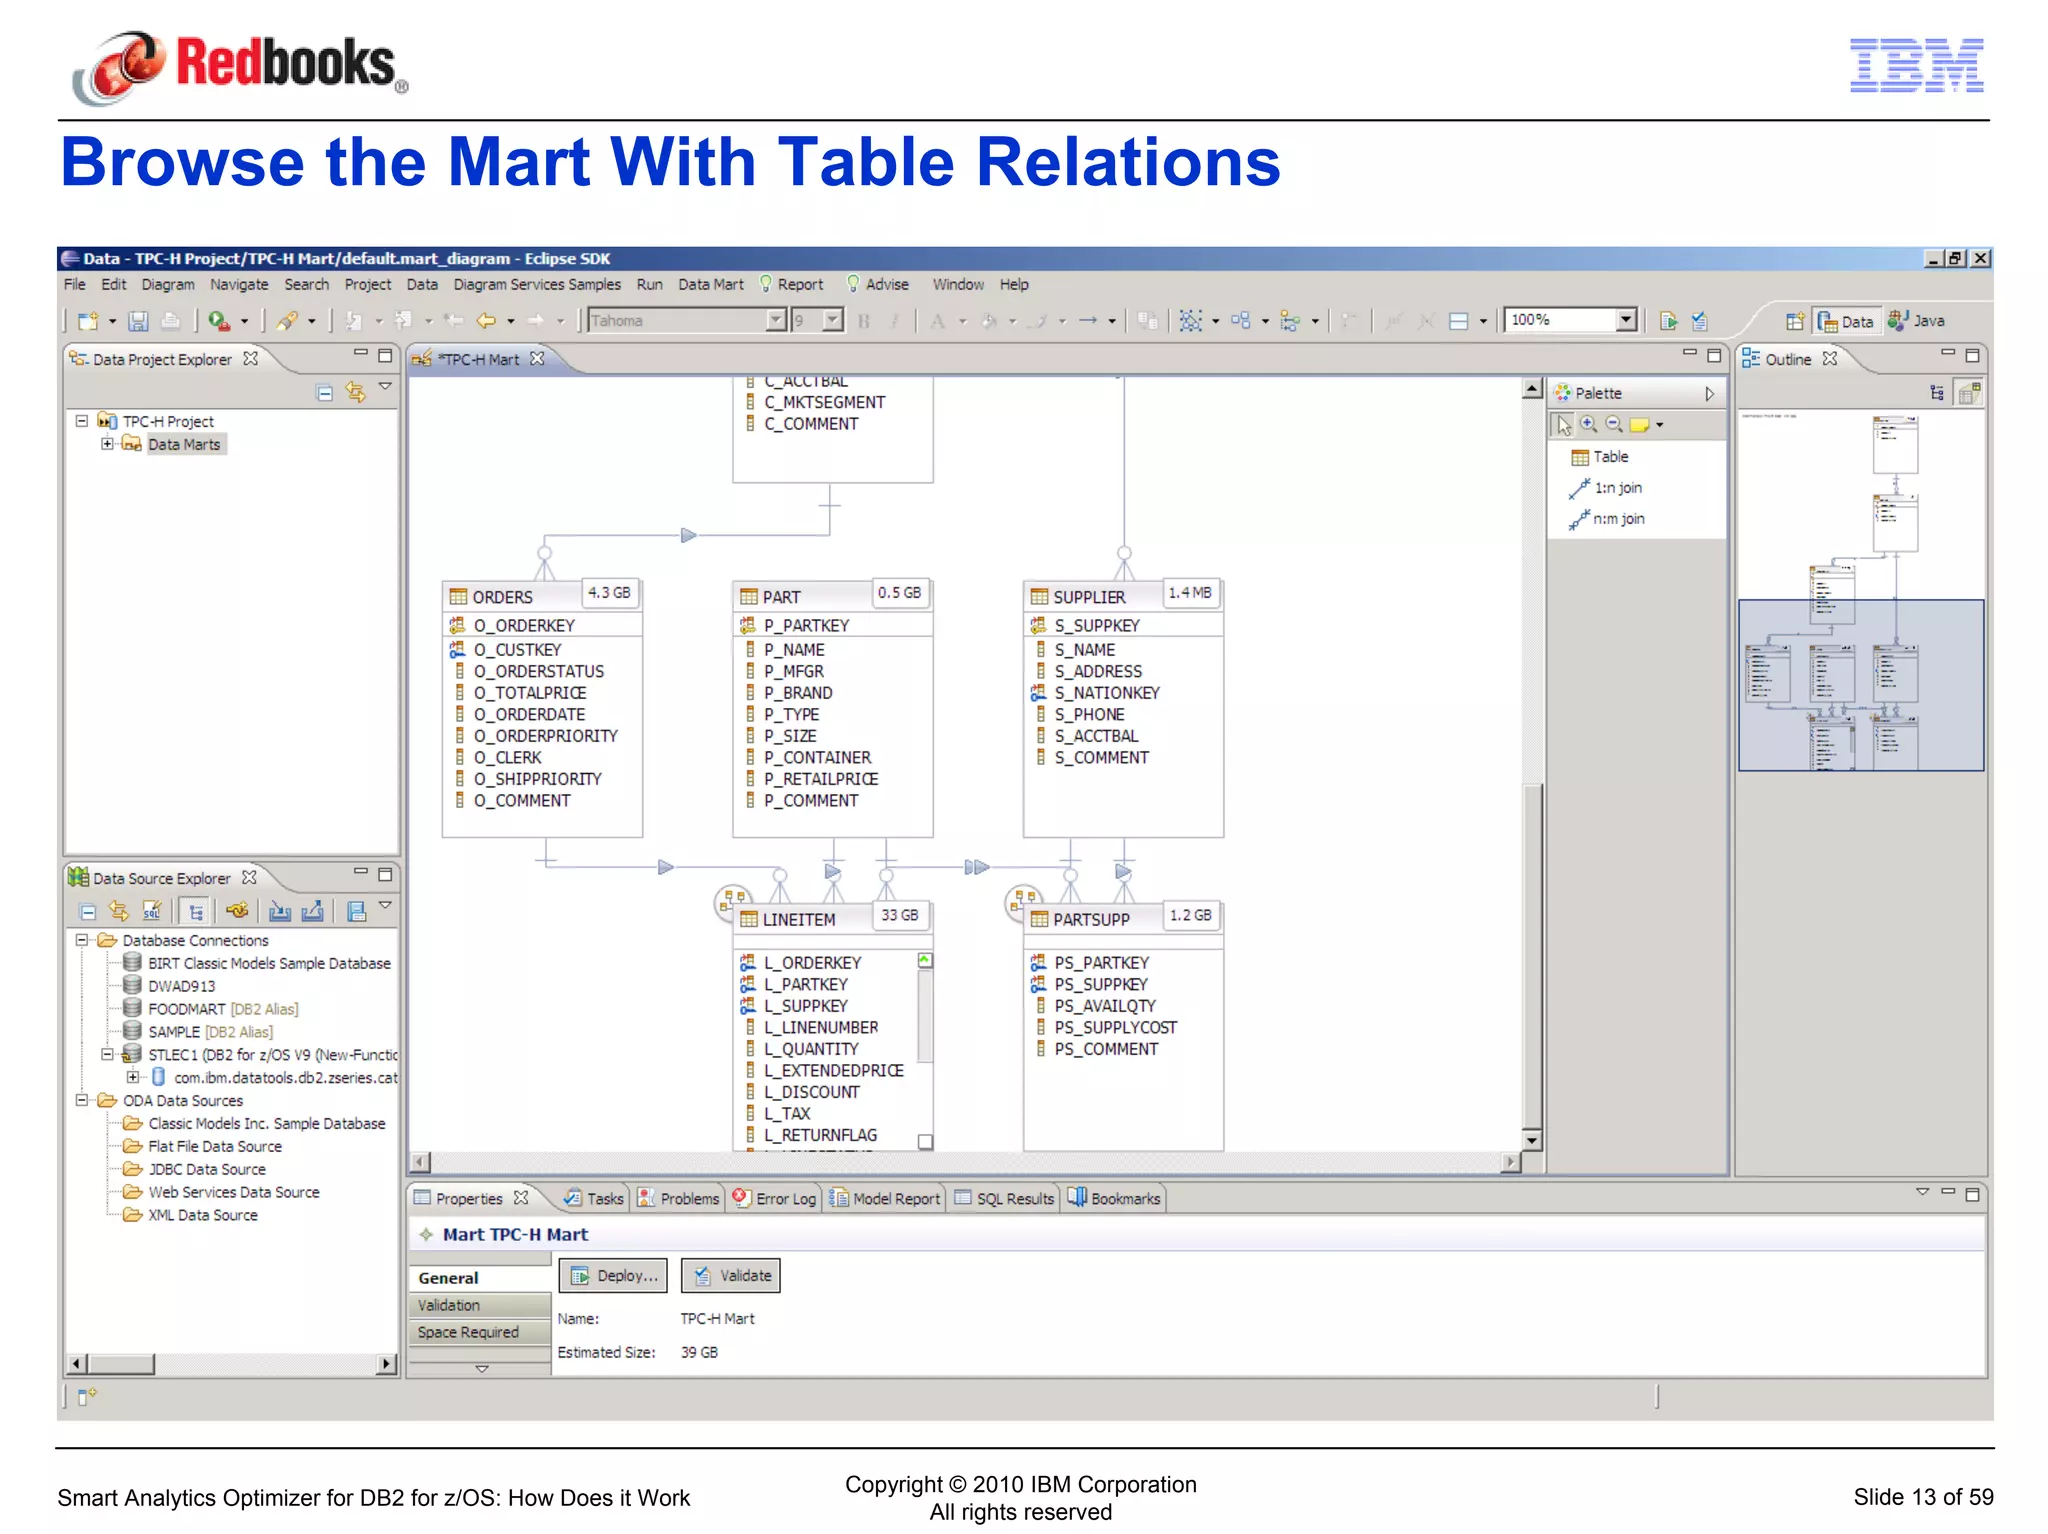
Task: Click the diagram horizontal scrollbar left arrow
Action: click(x=421, y=1162)
